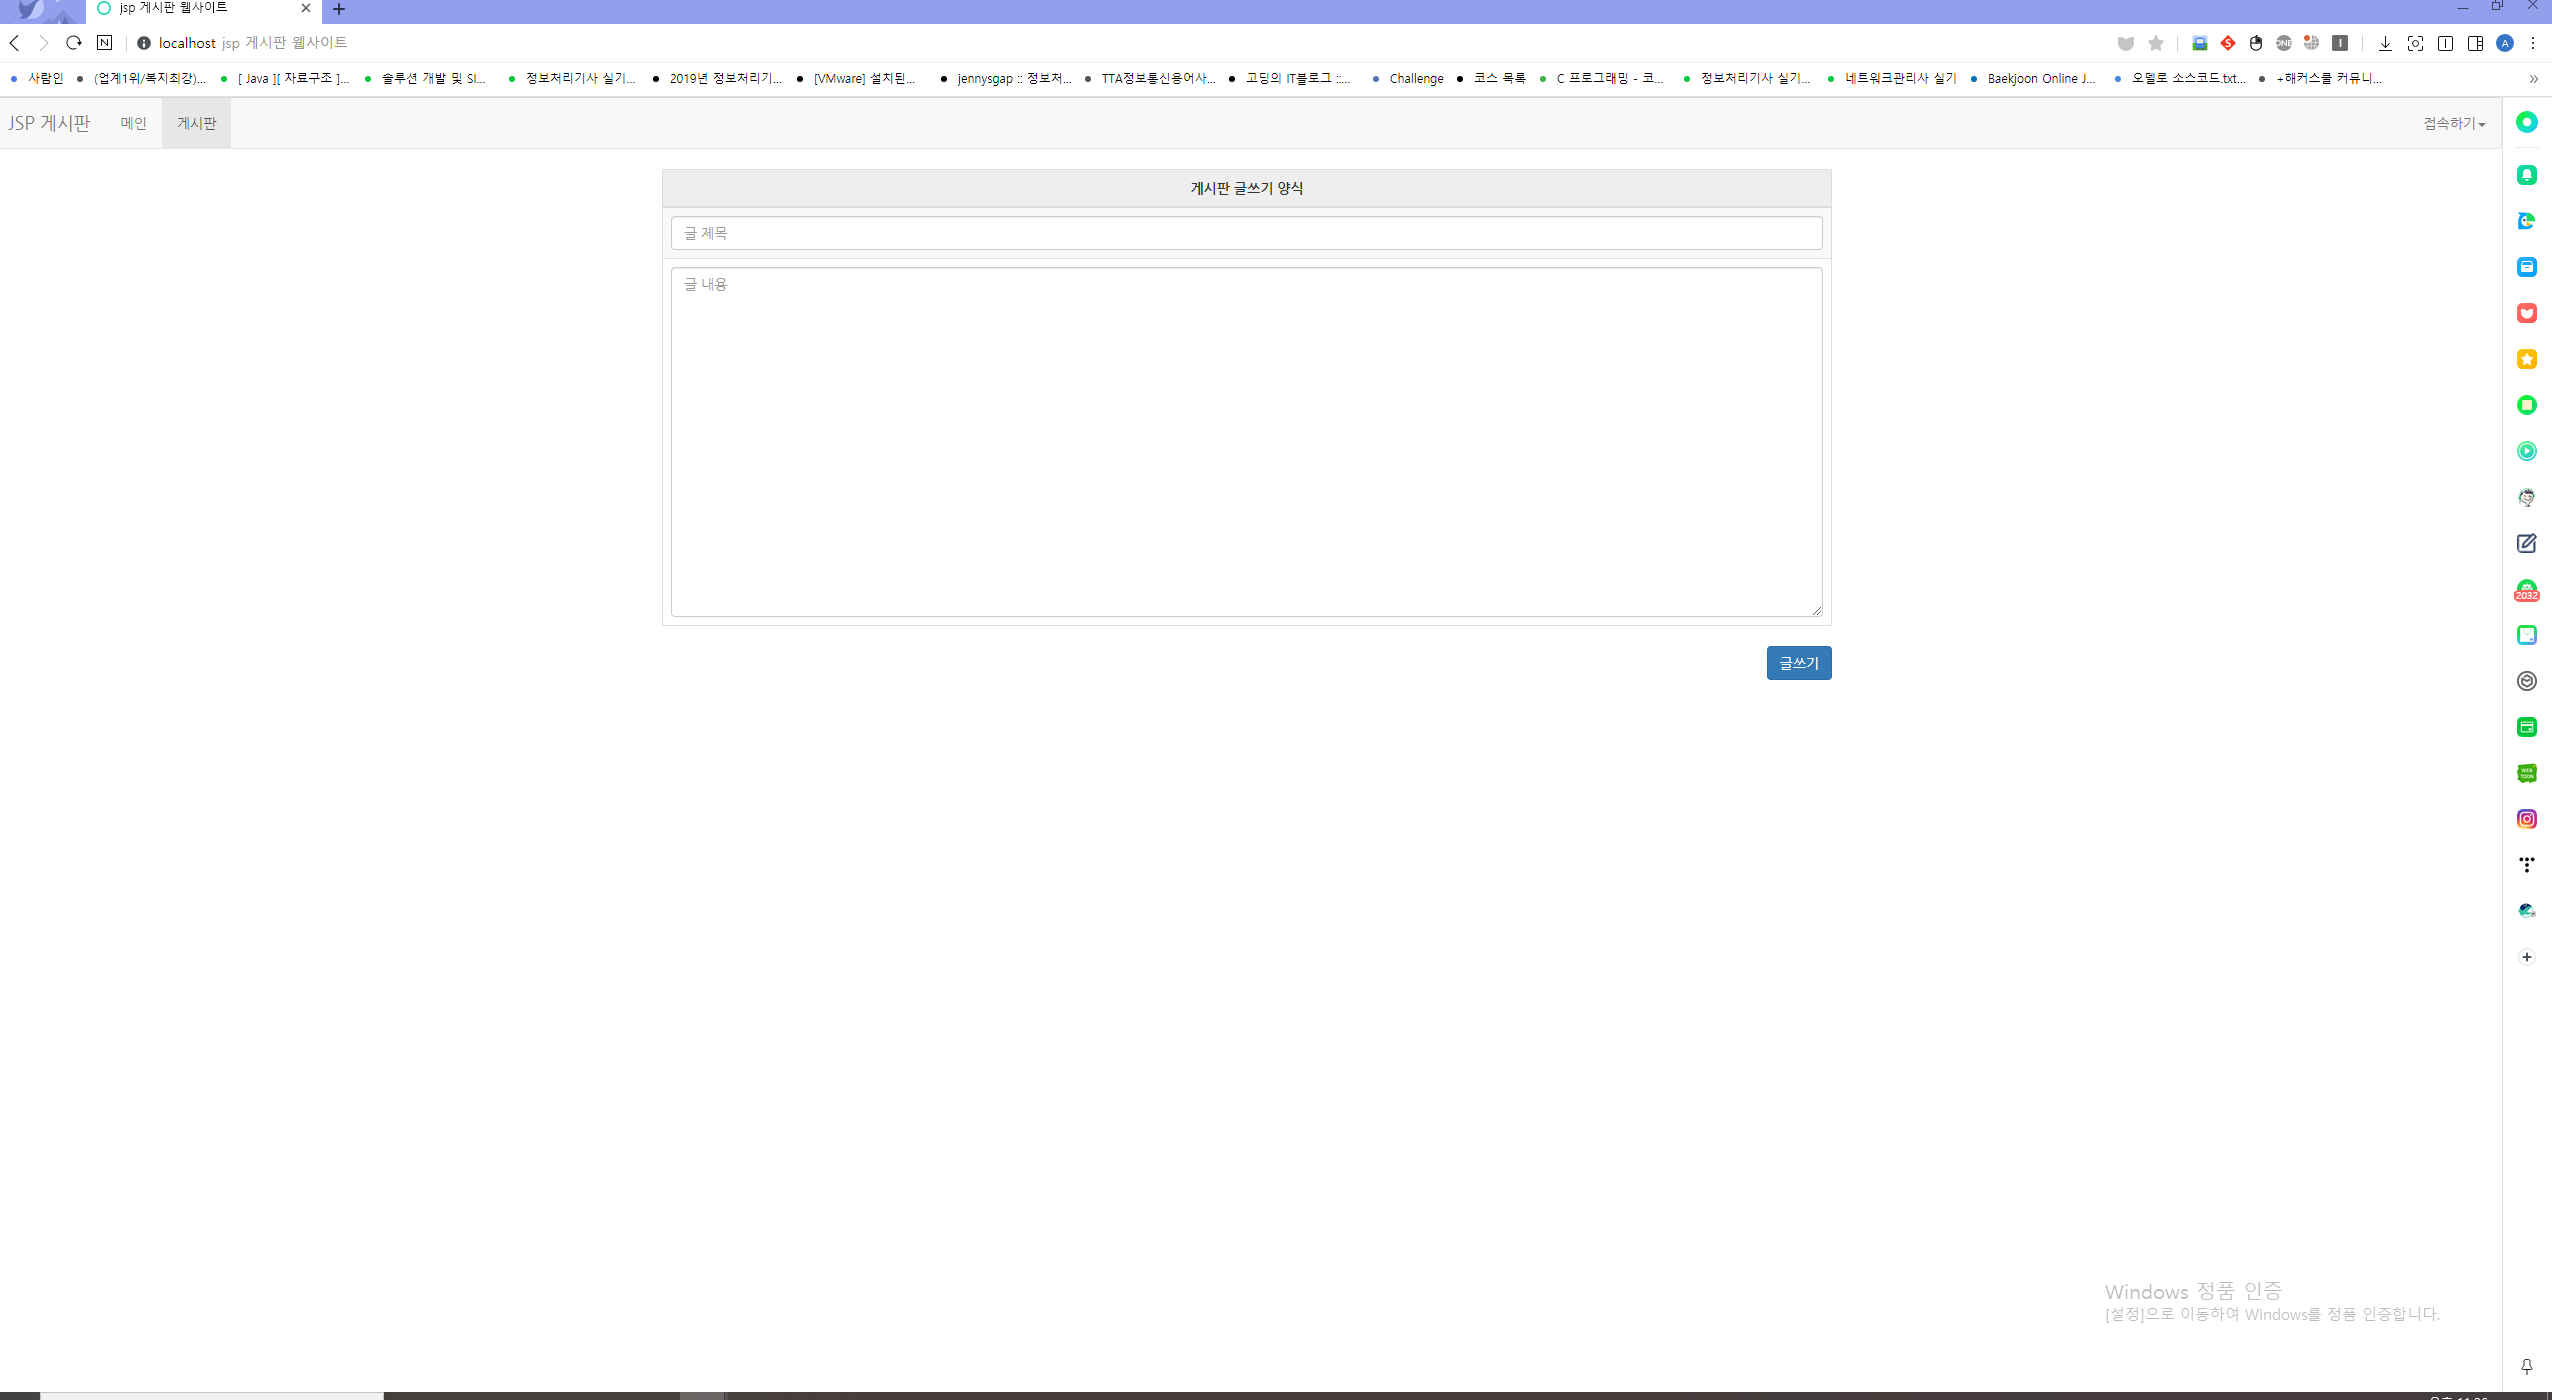
Task: Click the Naver N icon in the address bar
Action: 105,43
